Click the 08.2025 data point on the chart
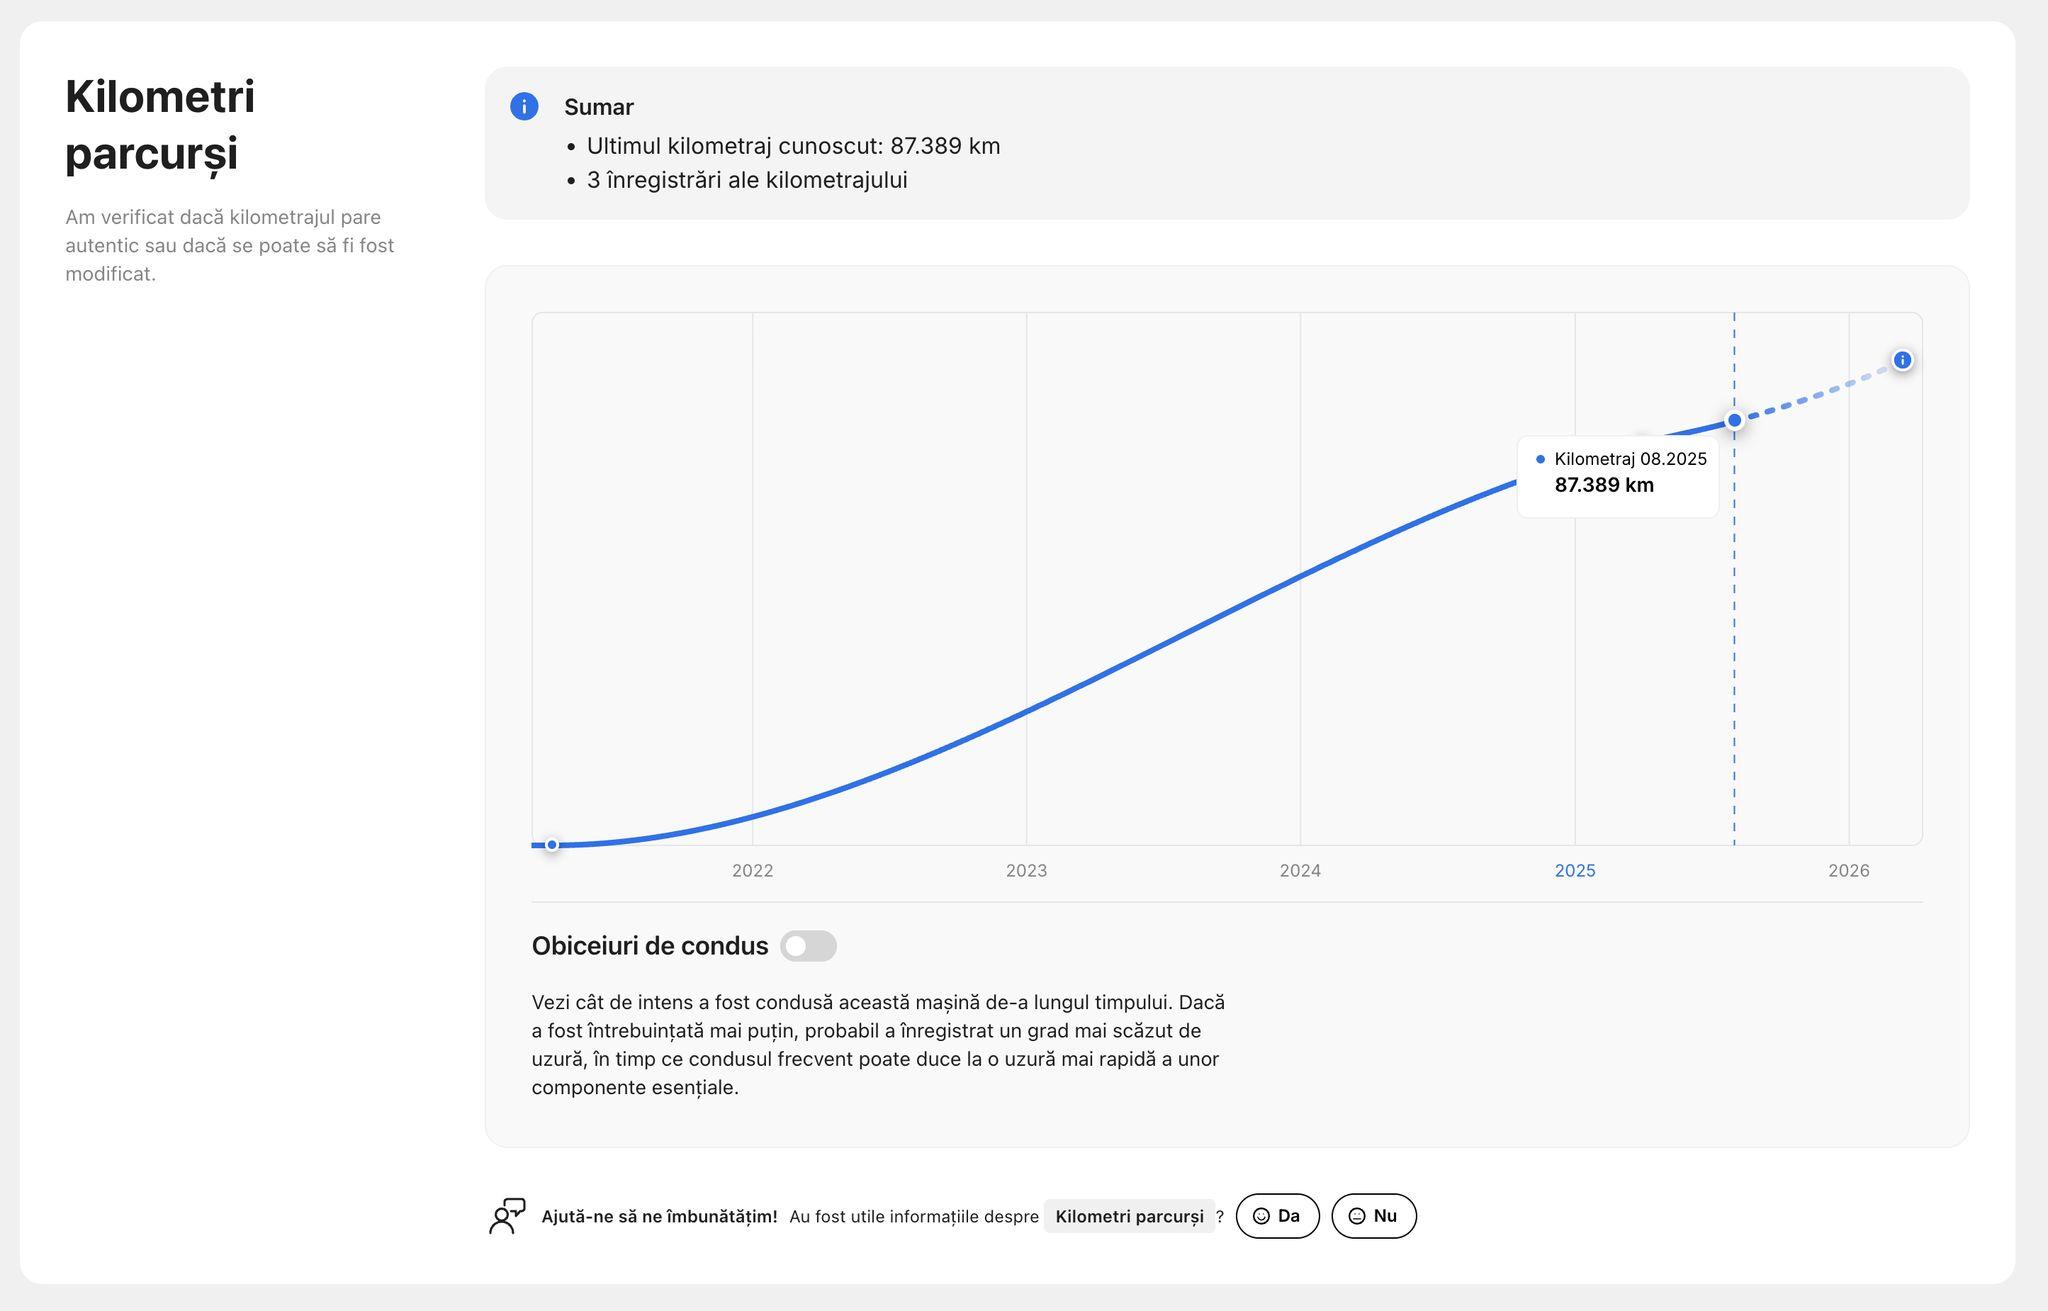Image resolution: width=2048 pixels, height=1311 pixels. pos(1734,421)
